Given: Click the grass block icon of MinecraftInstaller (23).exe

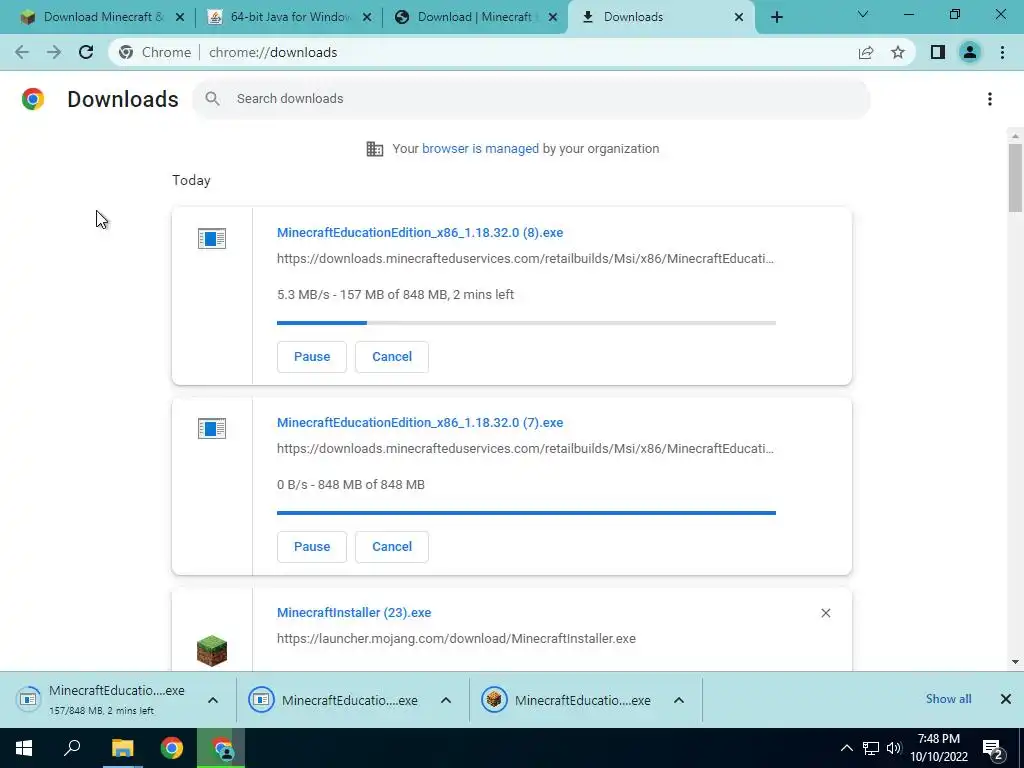Looking at the screenshot, I should [212, 650].
